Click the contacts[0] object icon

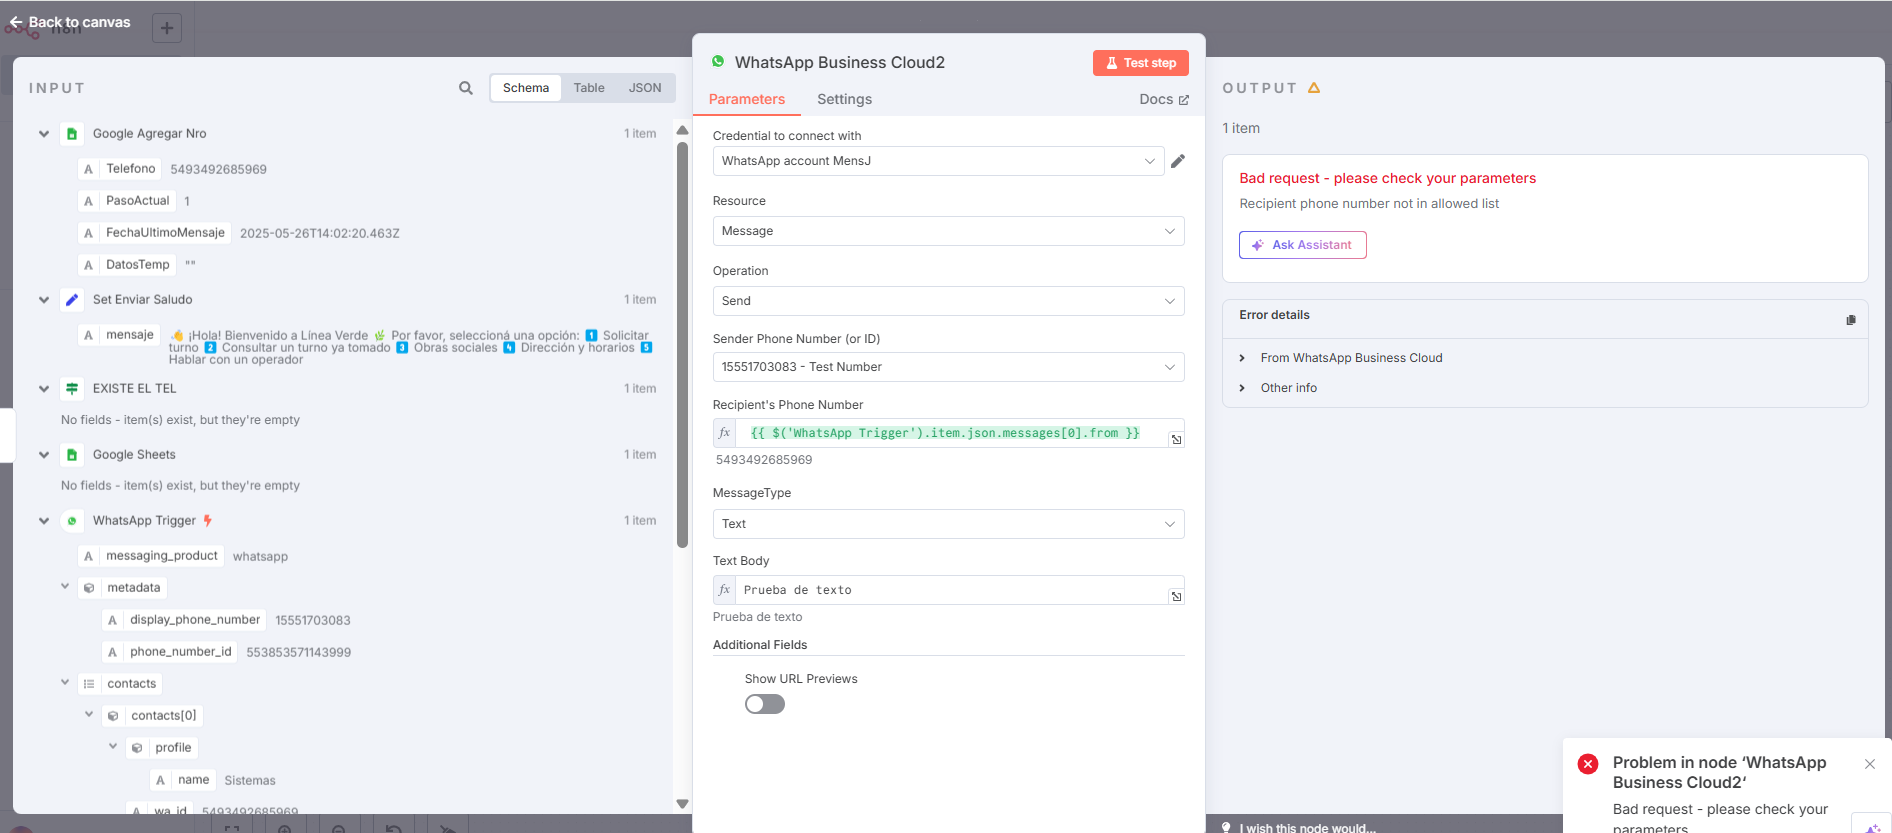(x=113, y=716)
